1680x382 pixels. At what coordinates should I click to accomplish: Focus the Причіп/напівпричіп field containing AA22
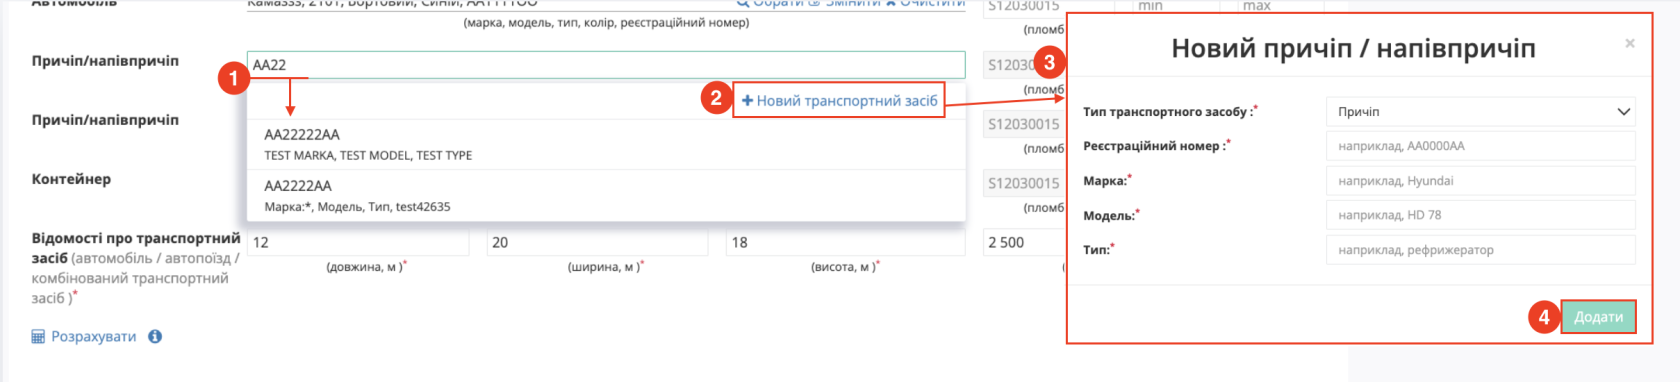[x=606, y=65]
